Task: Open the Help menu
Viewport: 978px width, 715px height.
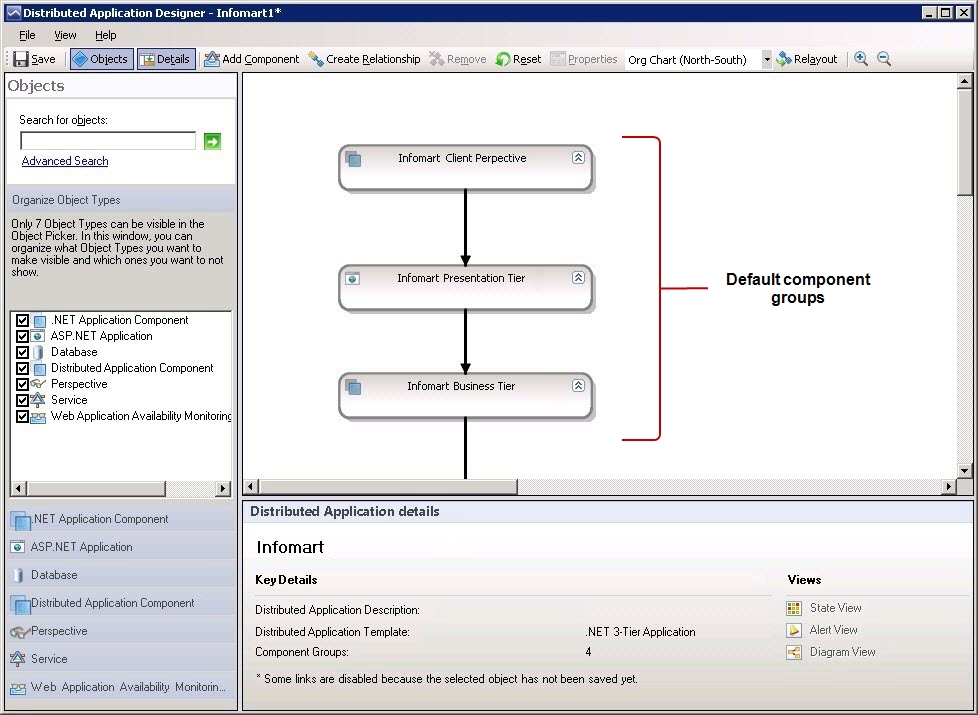Action: (105, 35)
